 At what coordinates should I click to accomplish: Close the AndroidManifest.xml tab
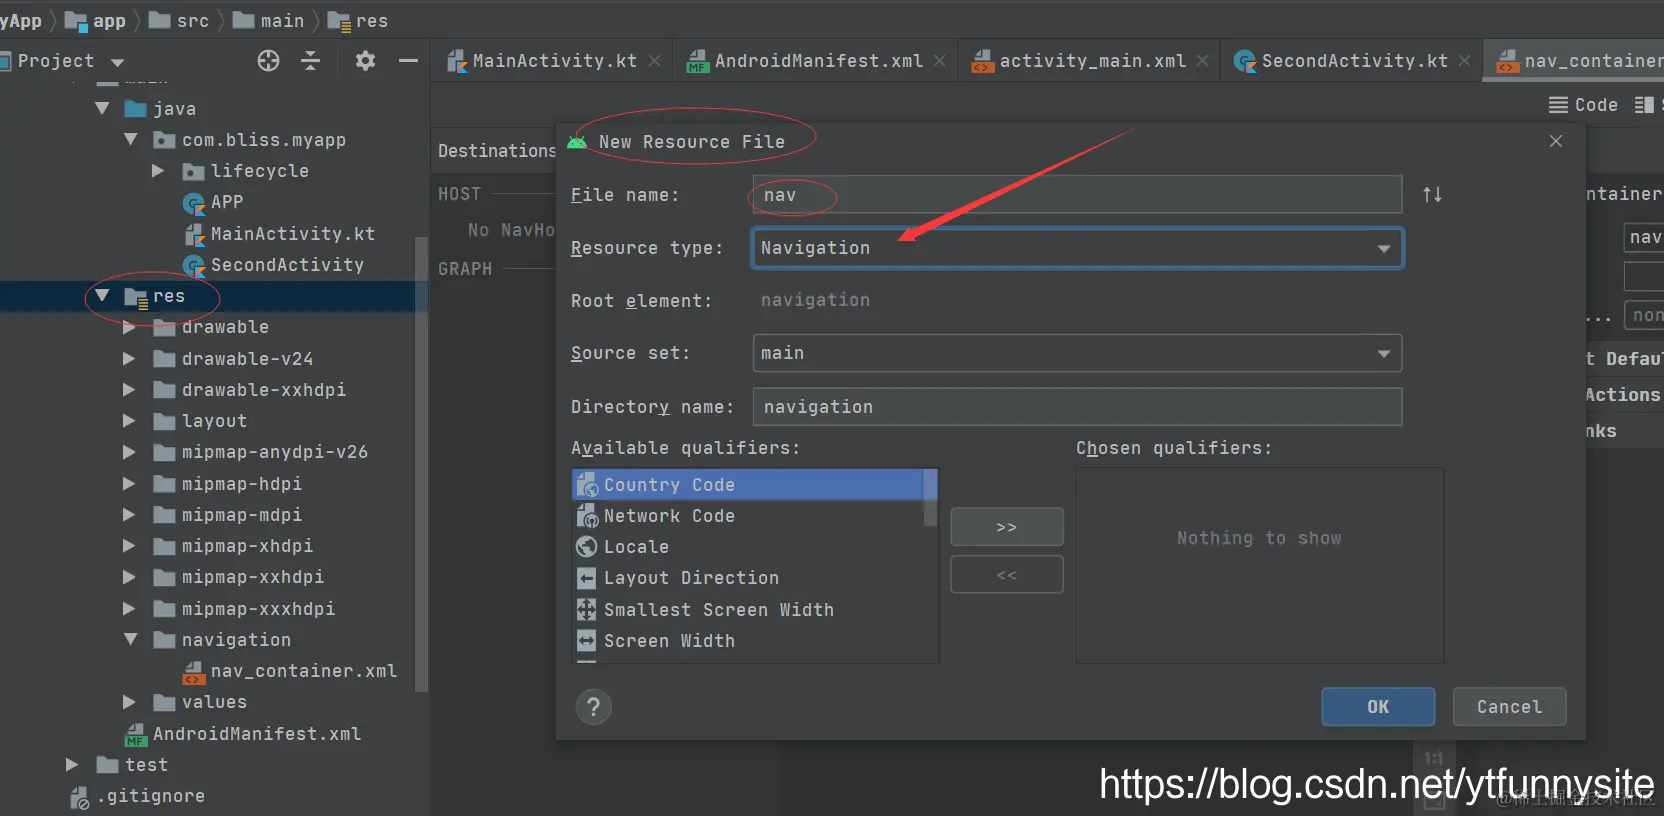pos(939,61)
